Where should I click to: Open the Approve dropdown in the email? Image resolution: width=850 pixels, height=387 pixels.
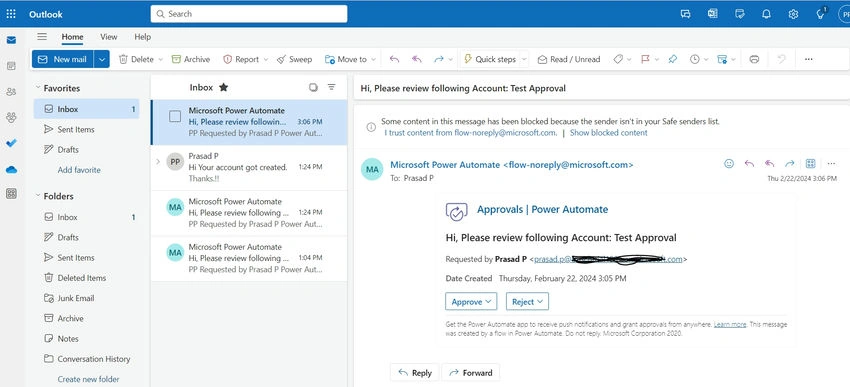[x=471, y=302]
